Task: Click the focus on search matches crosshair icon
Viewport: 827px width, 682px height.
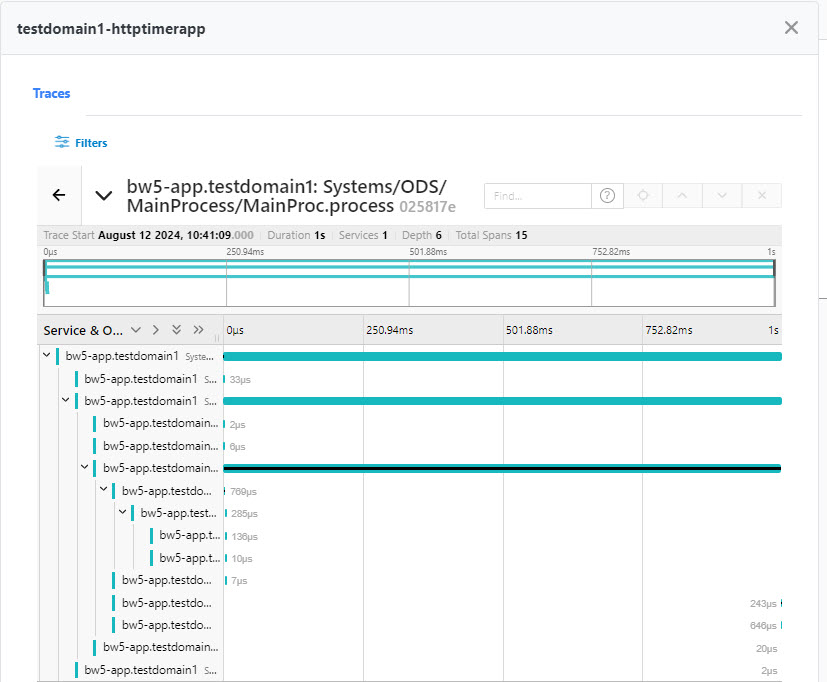Action: pyautogui.click(x=643, y=196)
